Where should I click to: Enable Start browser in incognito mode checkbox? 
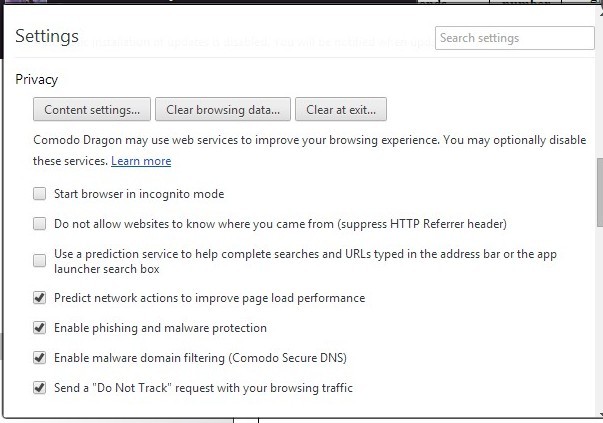click(x=40, y=194)
